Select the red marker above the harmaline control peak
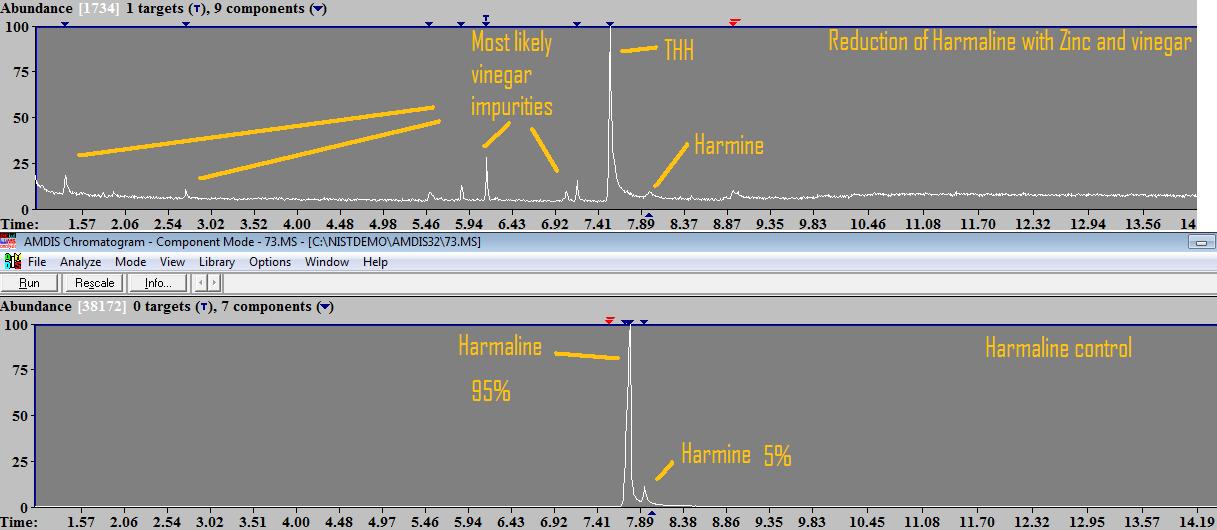1217x530 pixels. 609,320
